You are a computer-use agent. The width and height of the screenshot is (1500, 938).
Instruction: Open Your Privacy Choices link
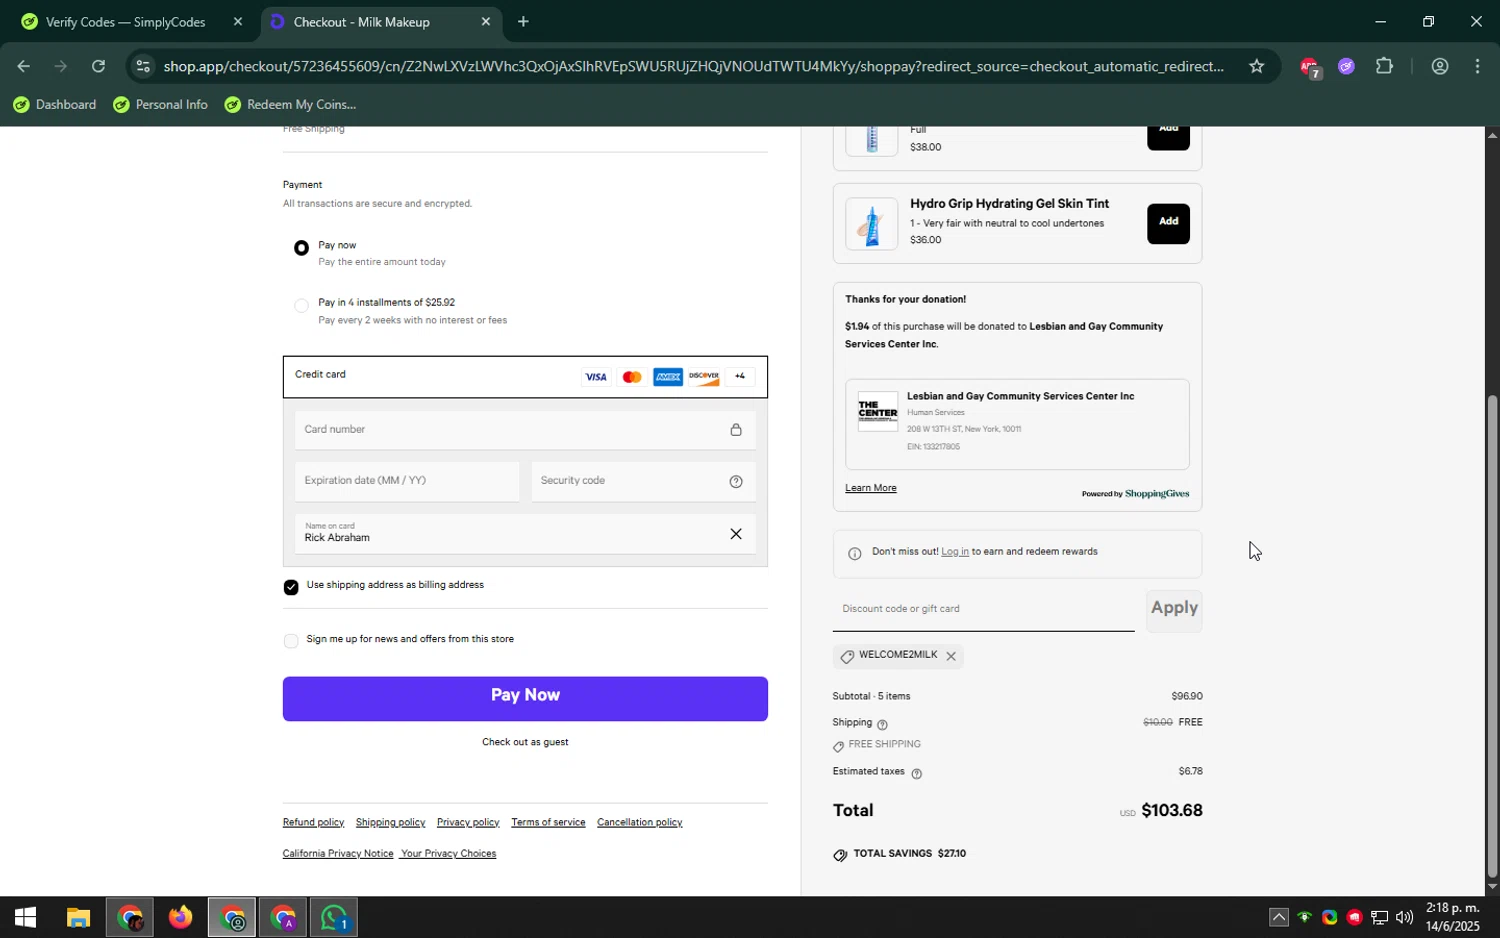[x=448, y=853]
